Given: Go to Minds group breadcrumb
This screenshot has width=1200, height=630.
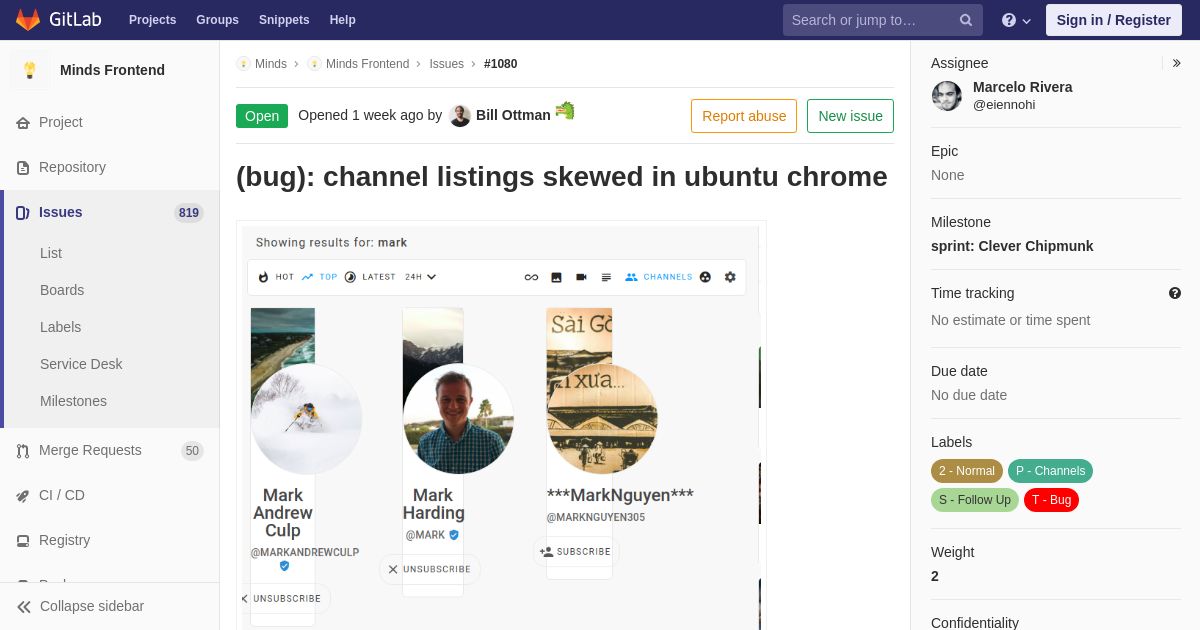Looking at the screenshot, I should (x=271, y=64).
